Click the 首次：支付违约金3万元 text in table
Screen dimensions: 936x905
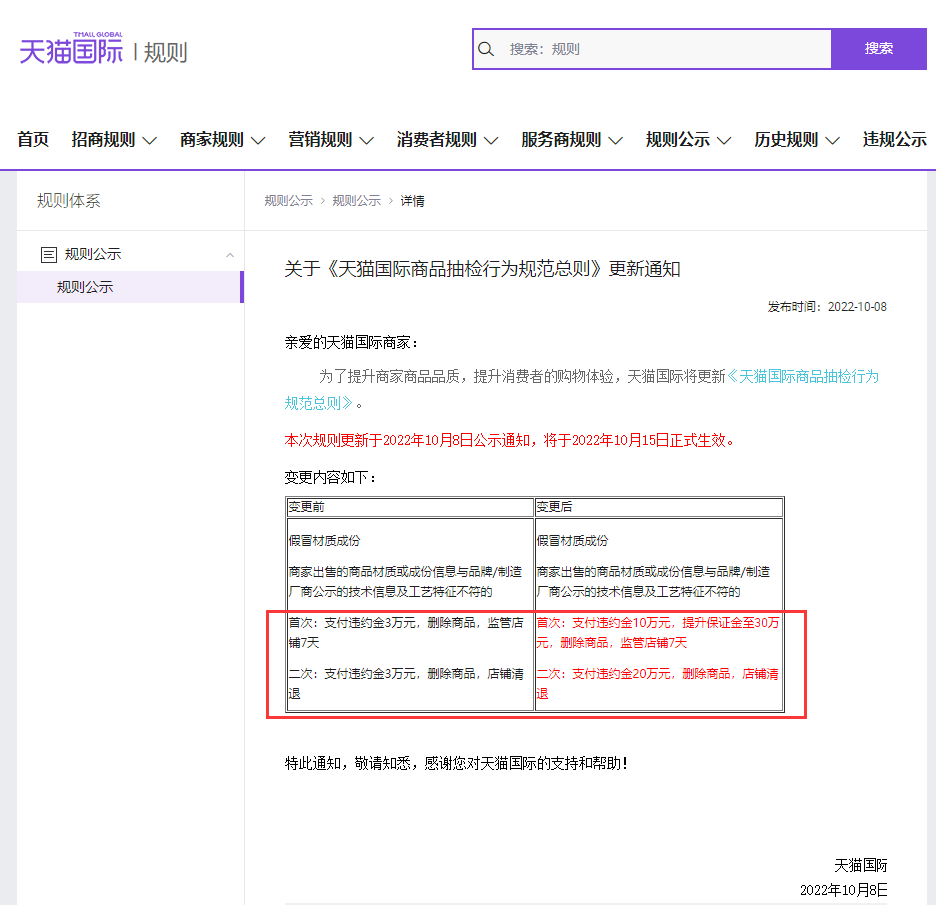click(x=406, y=633)
